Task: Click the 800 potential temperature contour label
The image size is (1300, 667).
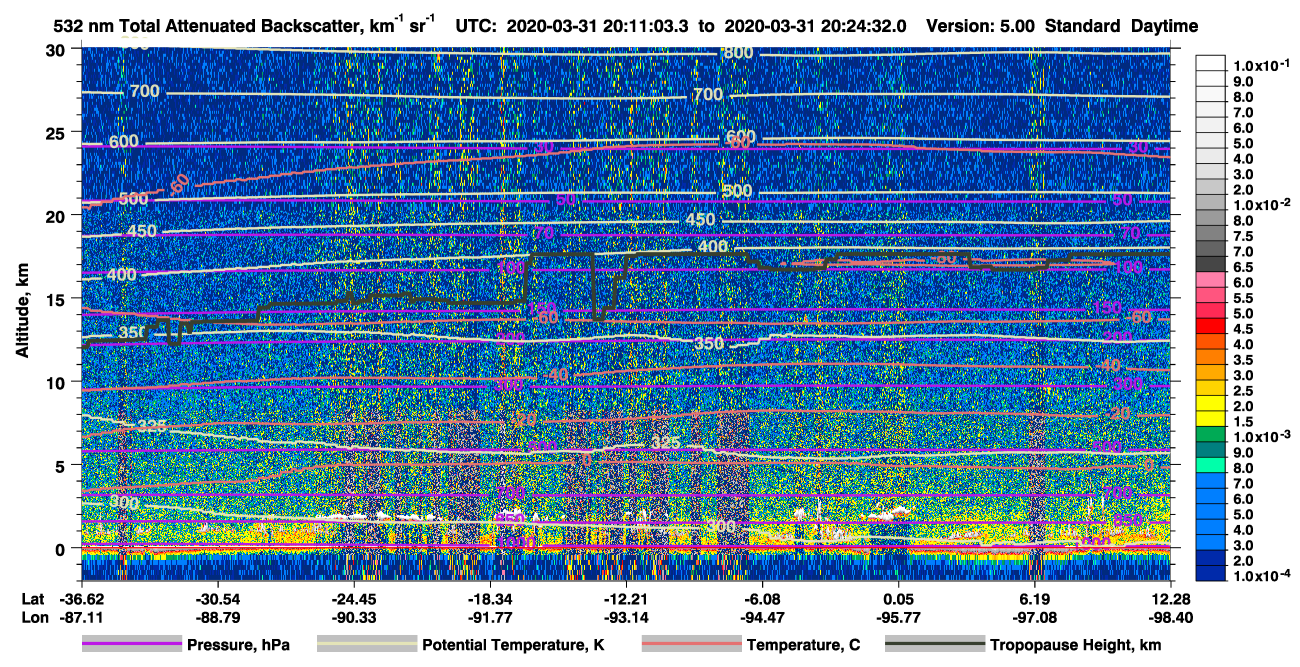Action: click(737, 53)
